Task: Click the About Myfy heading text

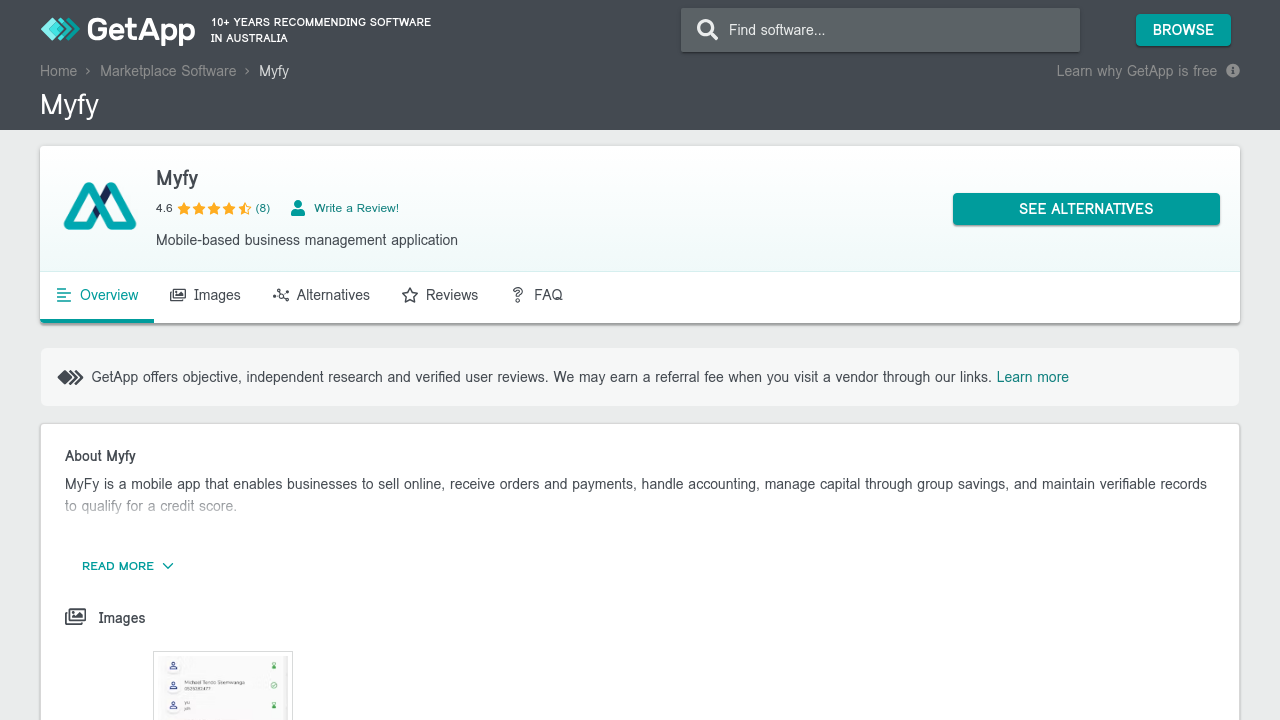Action: pyautogui.click(x=100, y=456)
